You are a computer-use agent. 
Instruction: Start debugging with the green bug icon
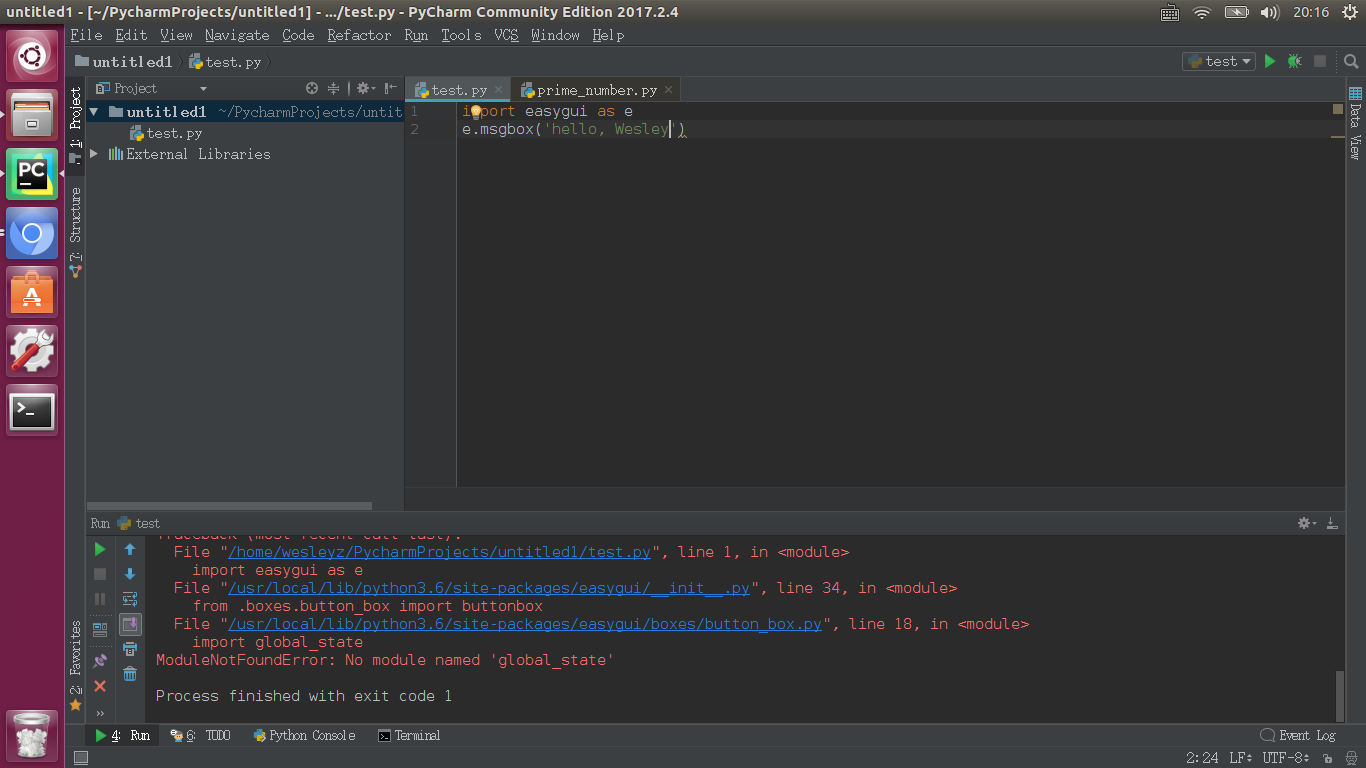click(1294, 61)
